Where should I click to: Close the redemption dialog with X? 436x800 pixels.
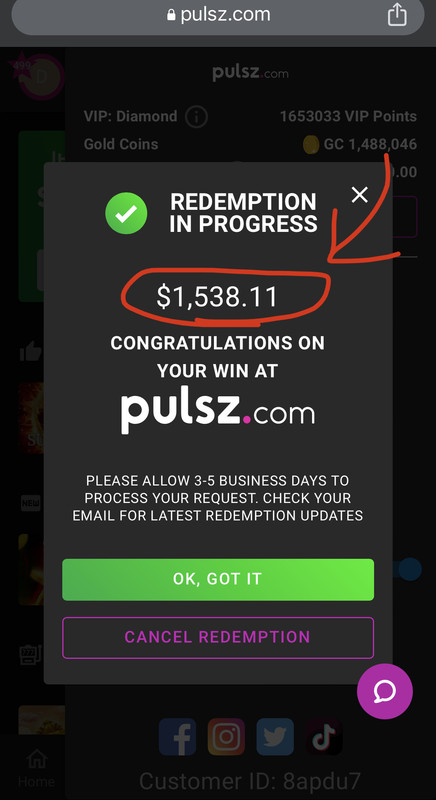pos(360,194)
